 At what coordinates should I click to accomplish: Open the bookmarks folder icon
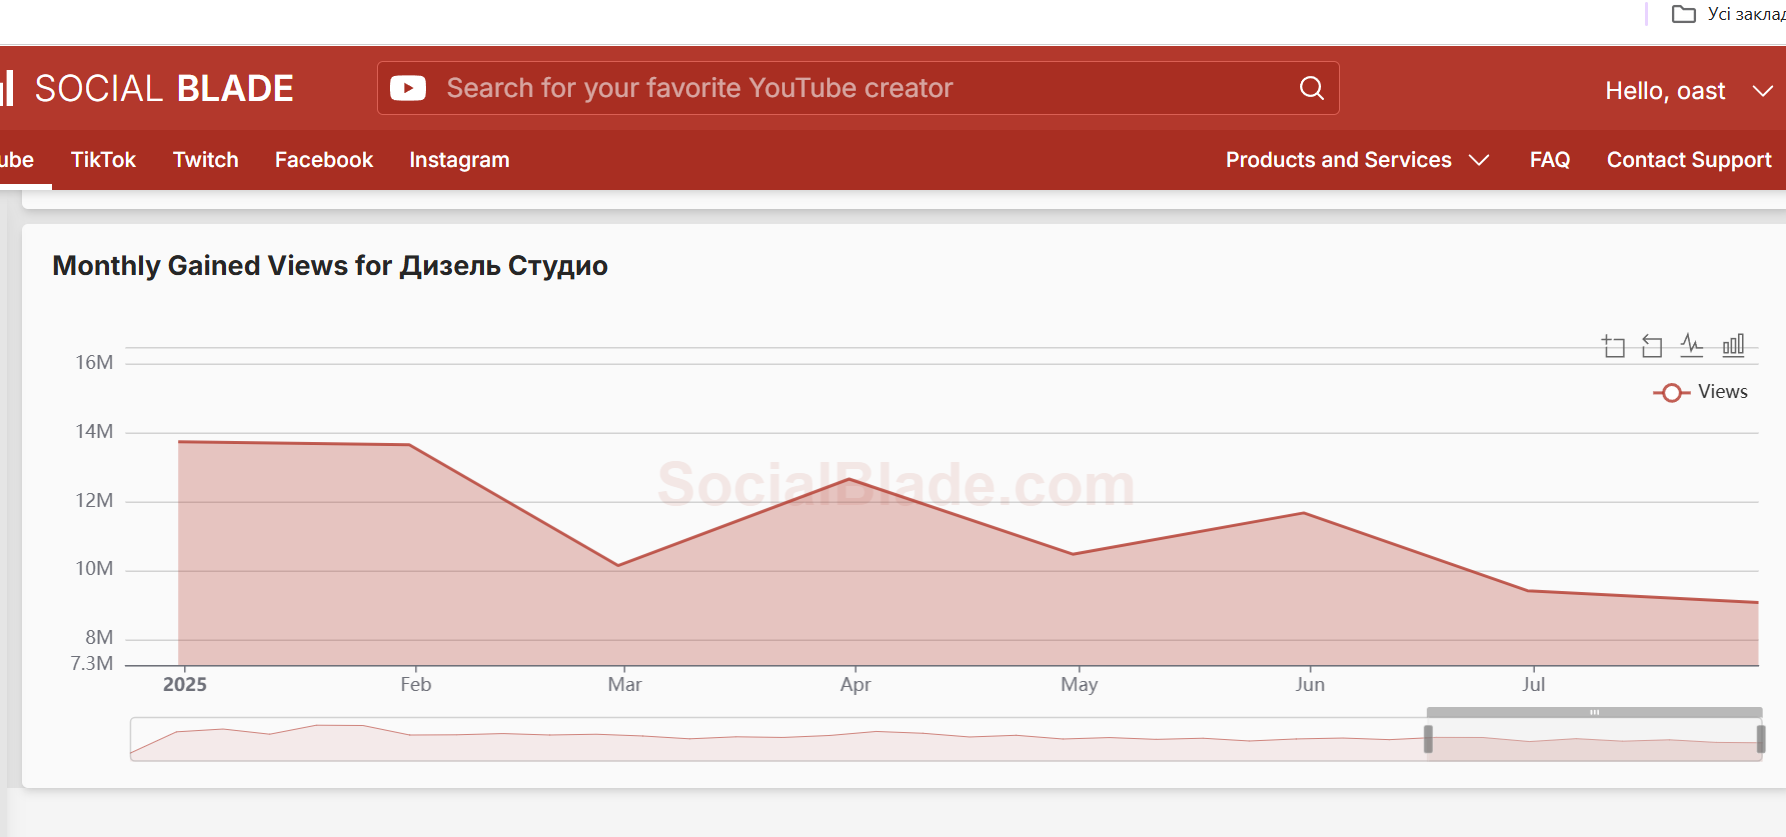tap(1684, 14)
